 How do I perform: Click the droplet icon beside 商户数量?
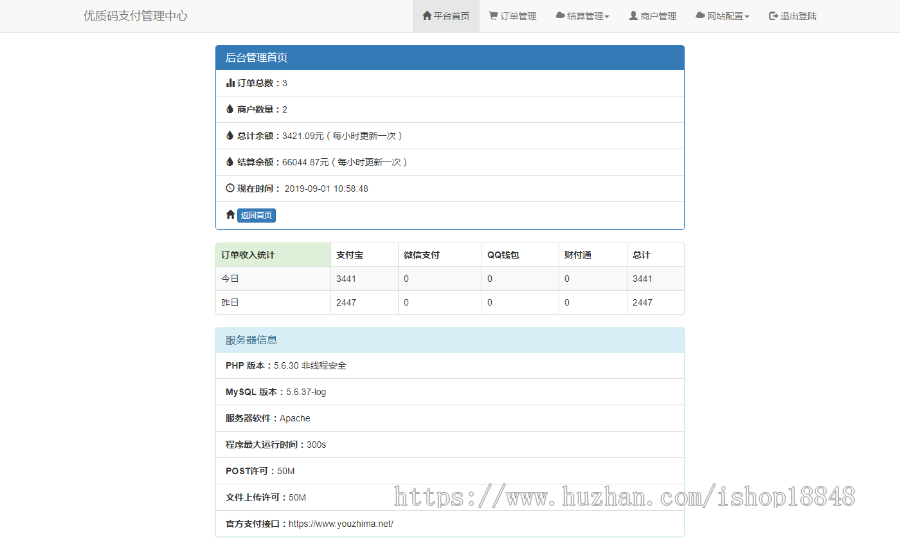pyautogui.click(x=230, y=109)
